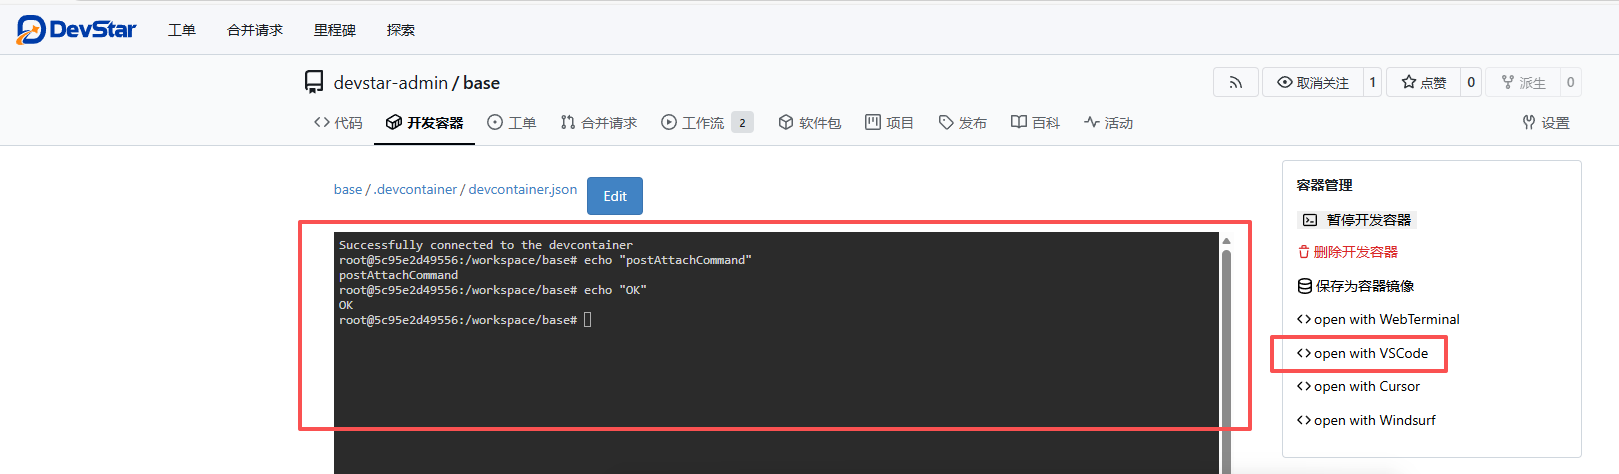Open 探索 in top navigation
Viewport: 1619px width, 474px height.
tap(400, 30)
